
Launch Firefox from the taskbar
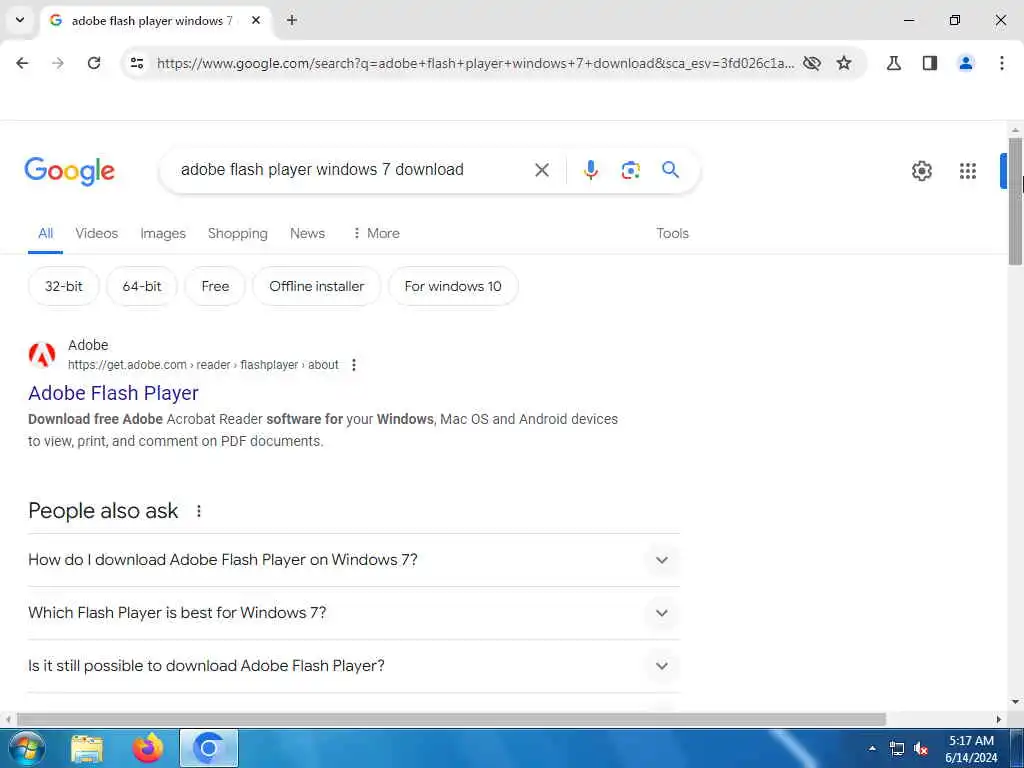click(x=148, y=748)
